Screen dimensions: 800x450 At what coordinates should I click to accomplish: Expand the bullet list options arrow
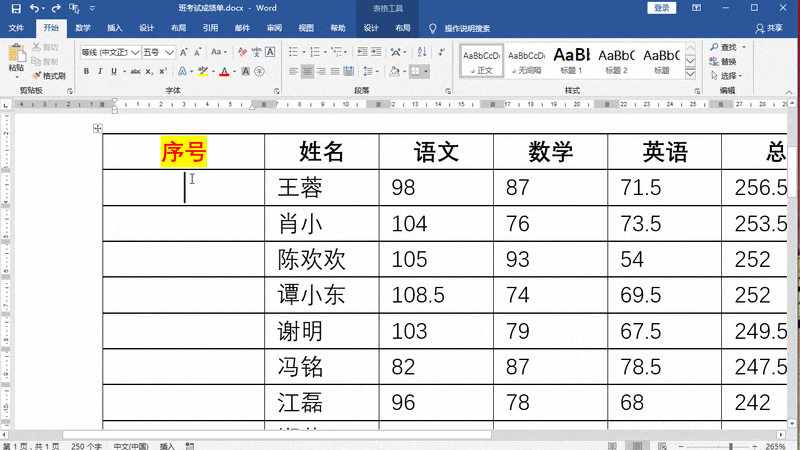tap(304, 52)
